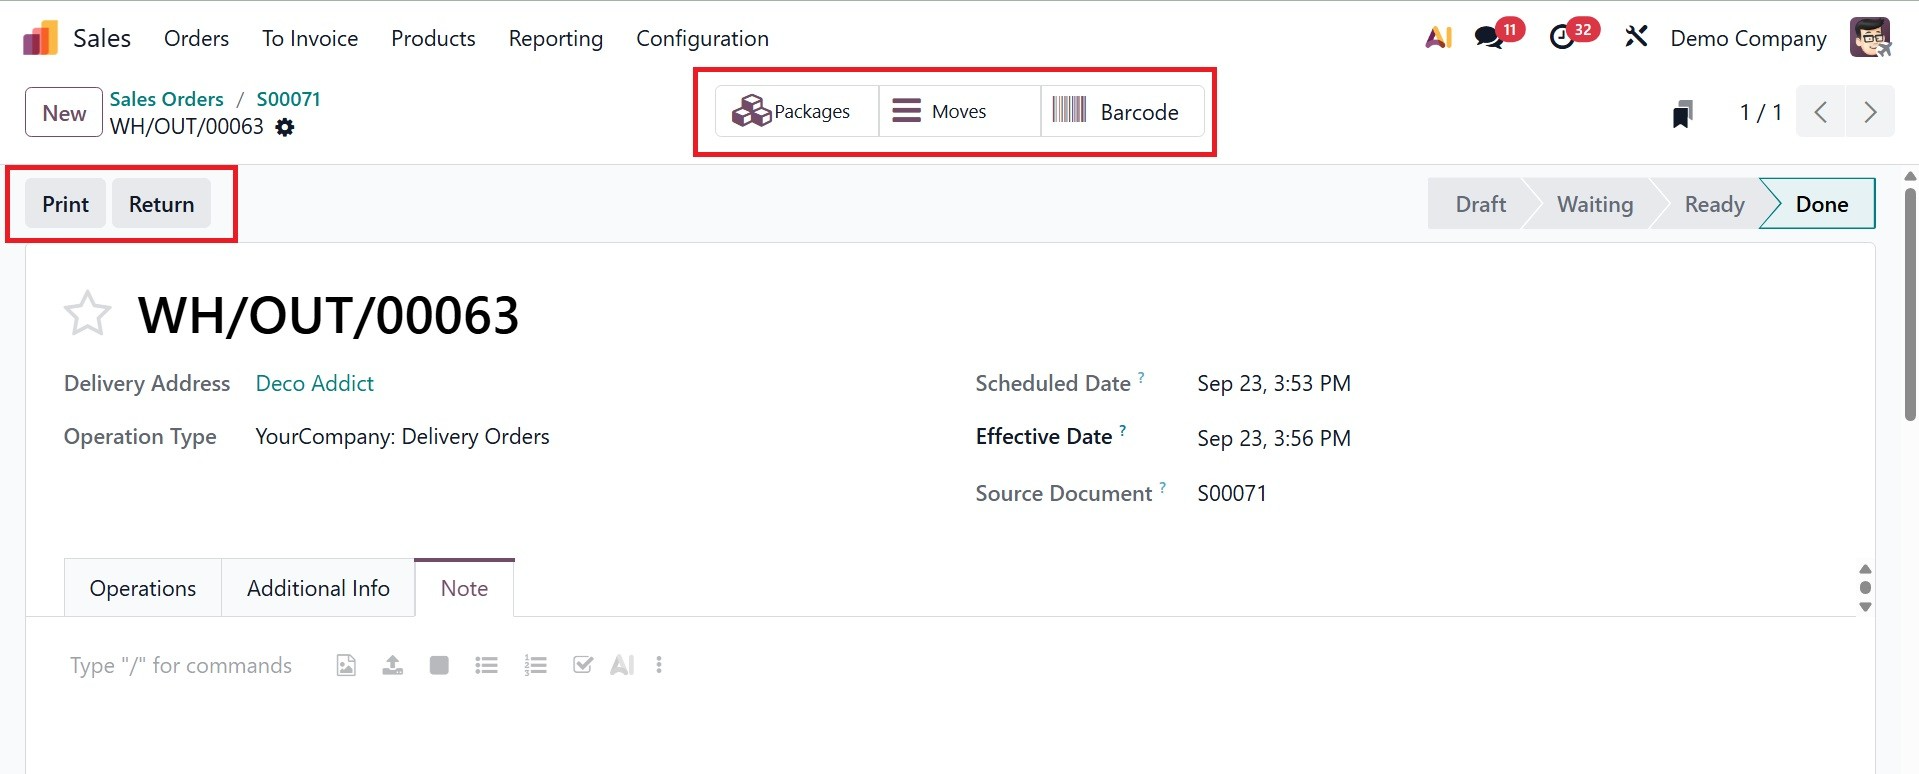The image size is (1919, 774).
Task: Click the Sales app name in the navbar
Action: pyautogui.click(x=102, y=38)
